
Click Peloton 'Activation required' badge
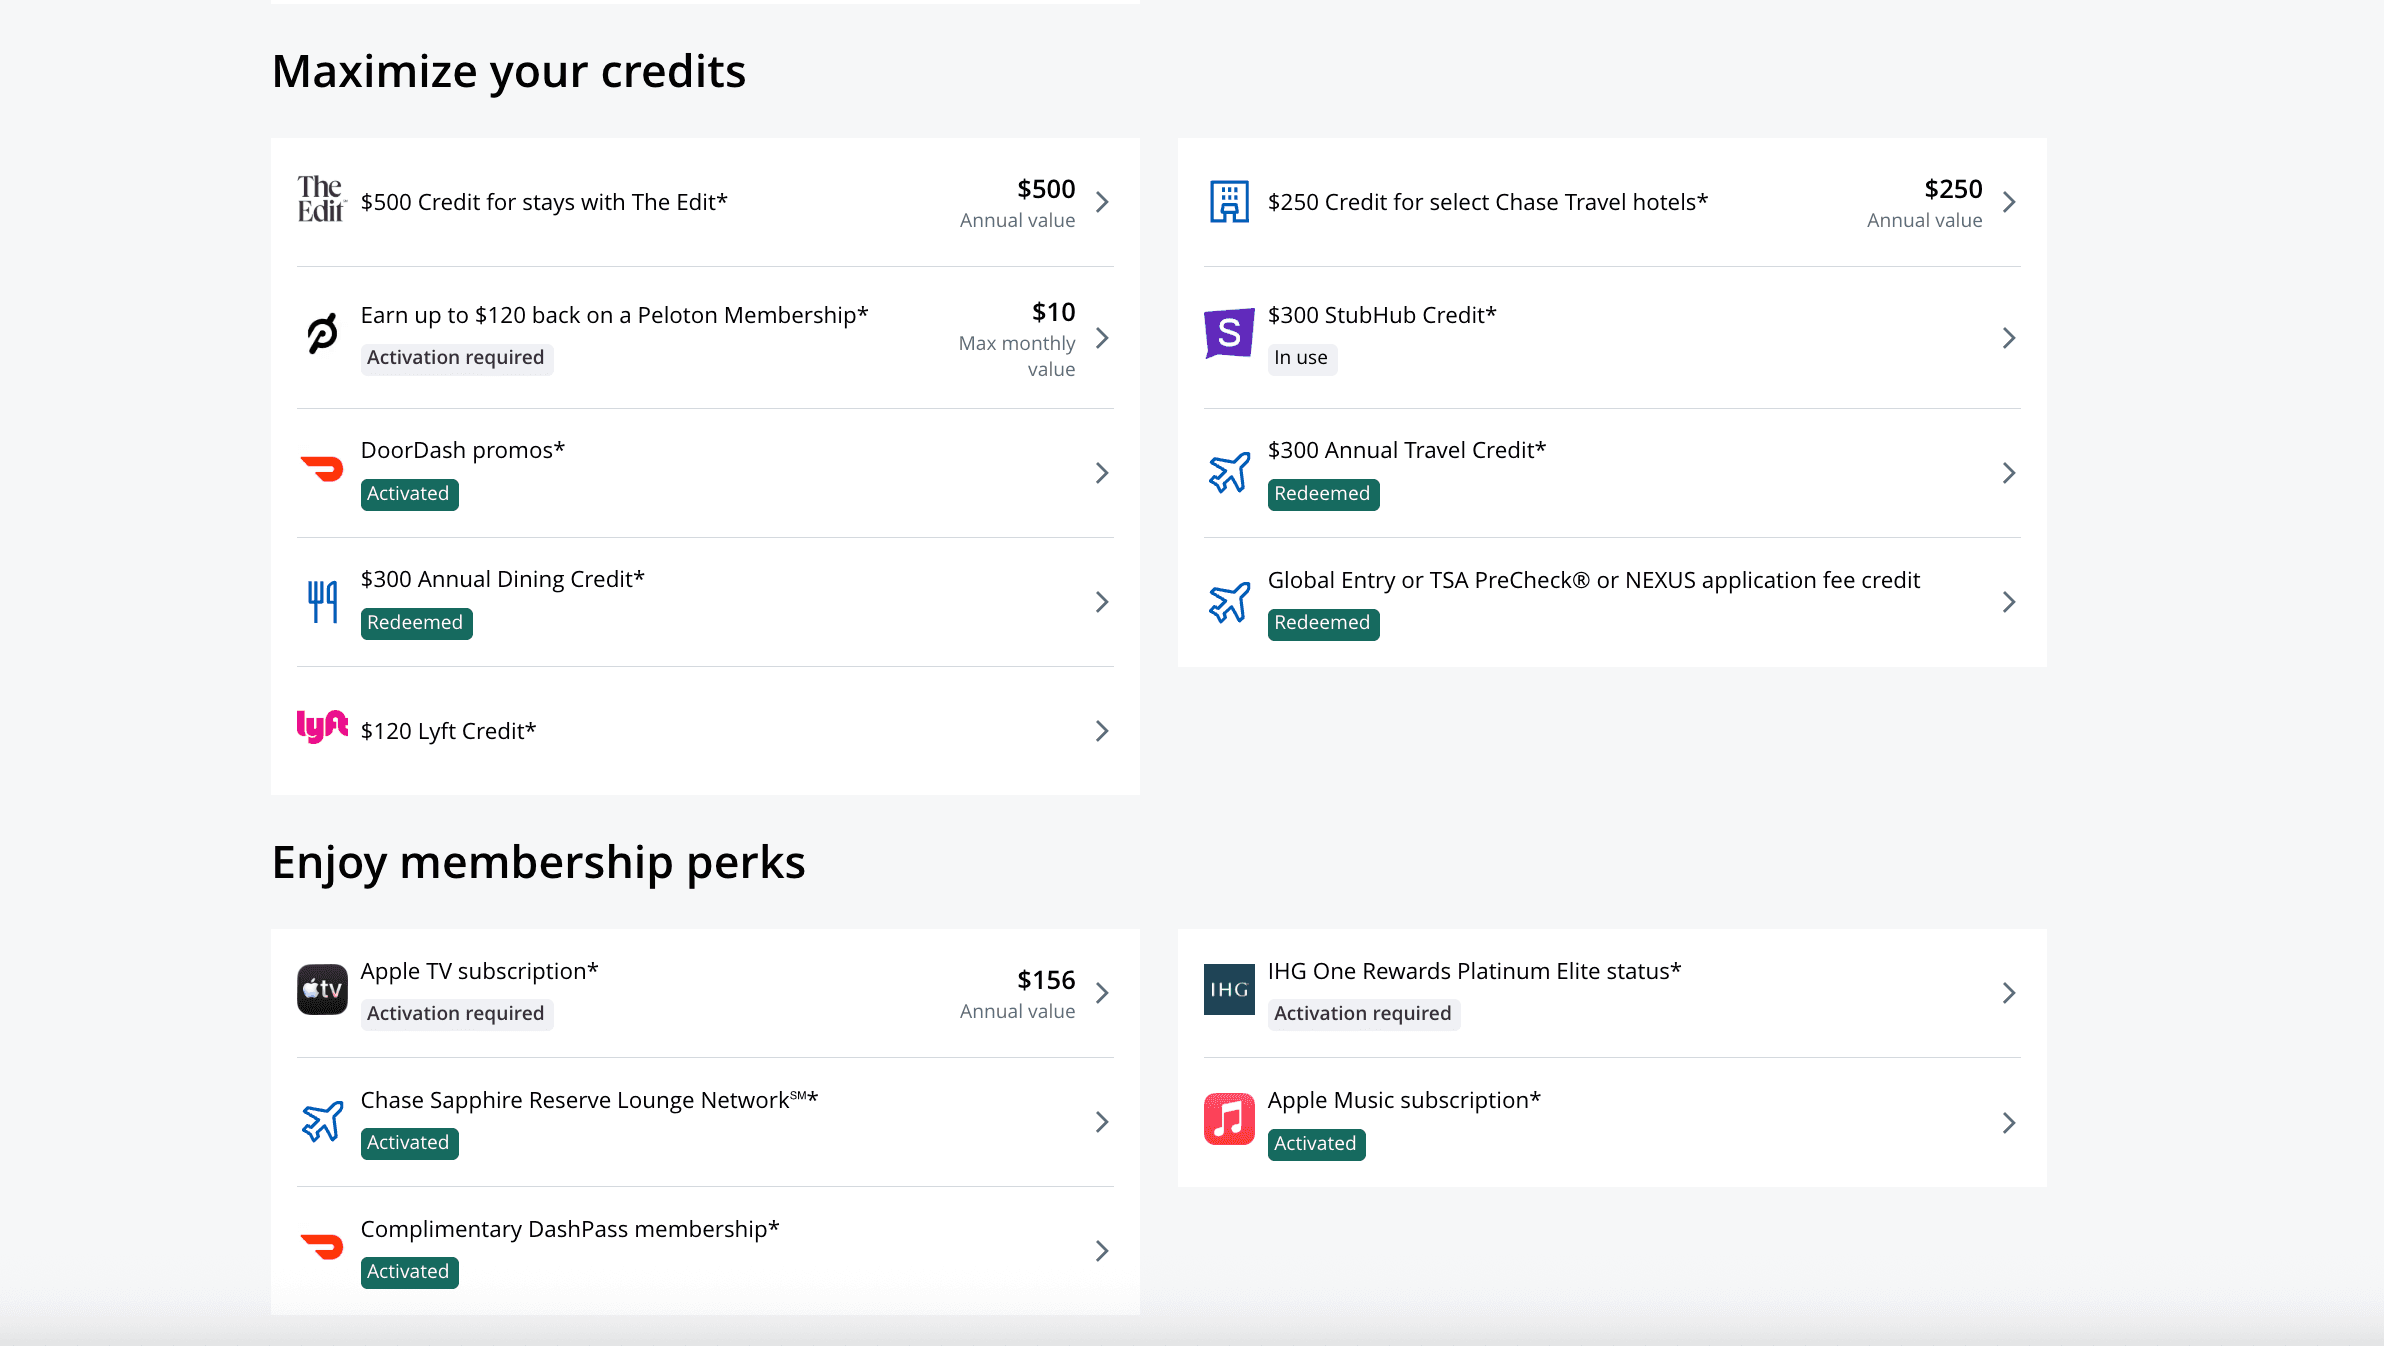click(x=456, y=358)
